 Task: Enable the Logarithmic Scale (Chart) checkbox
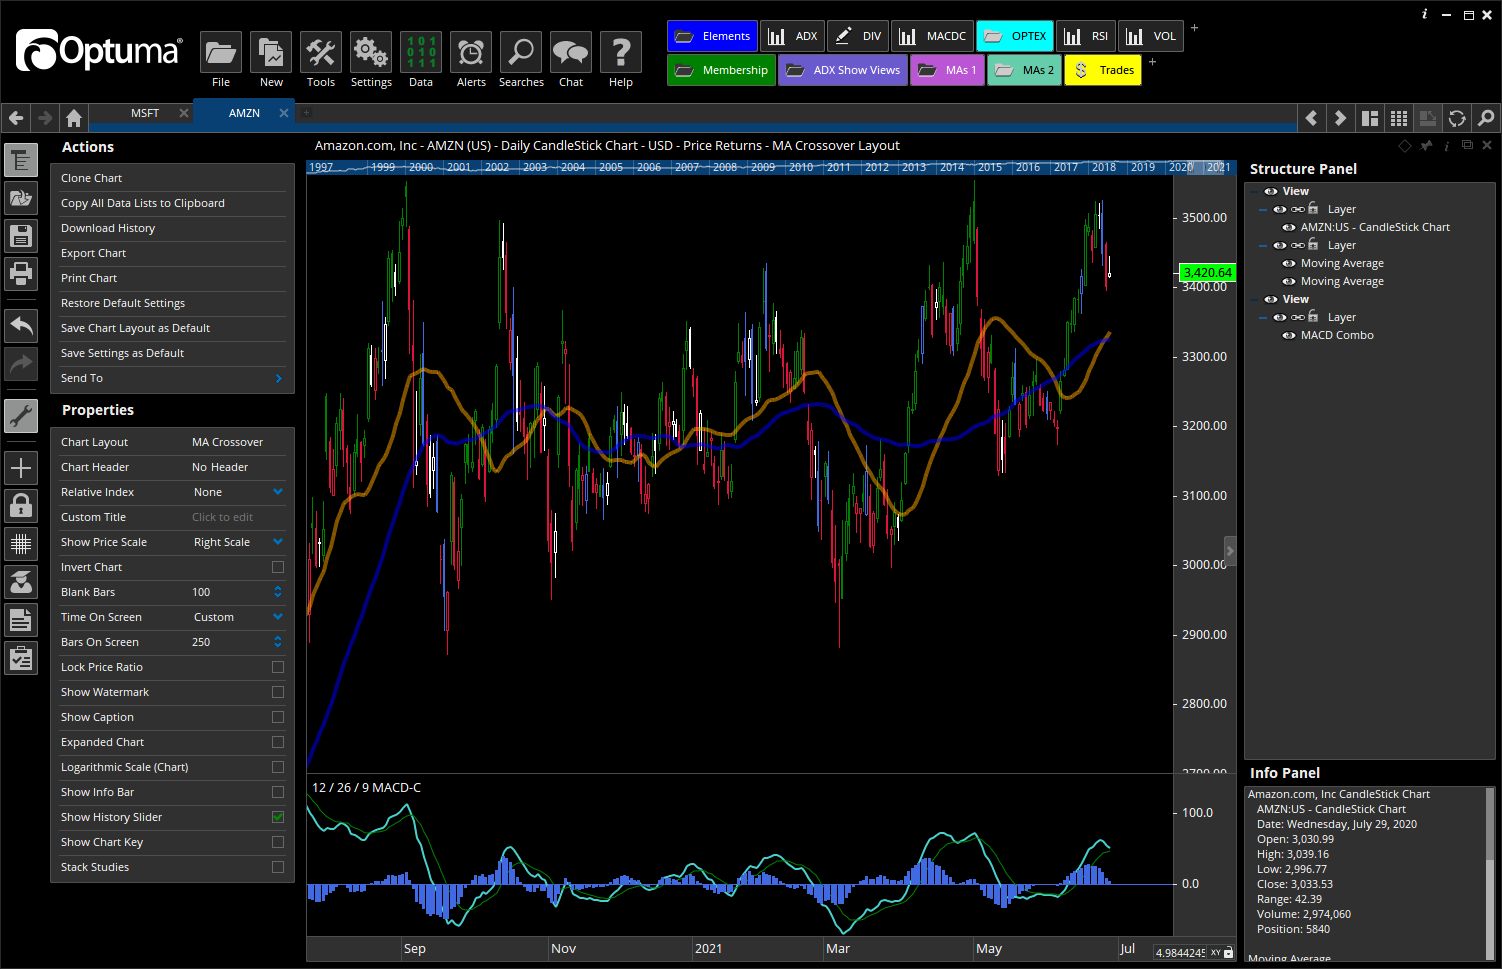pos(278,767)
